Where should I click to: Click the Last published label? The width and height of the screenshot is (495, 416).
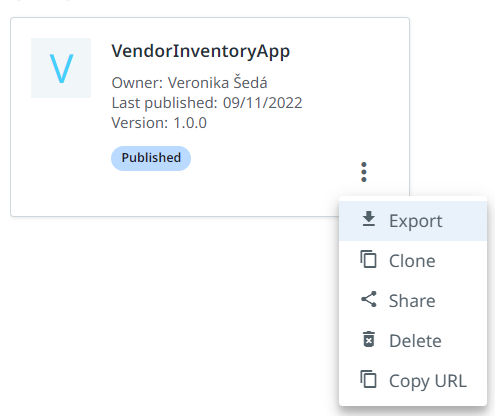[164, 103]
